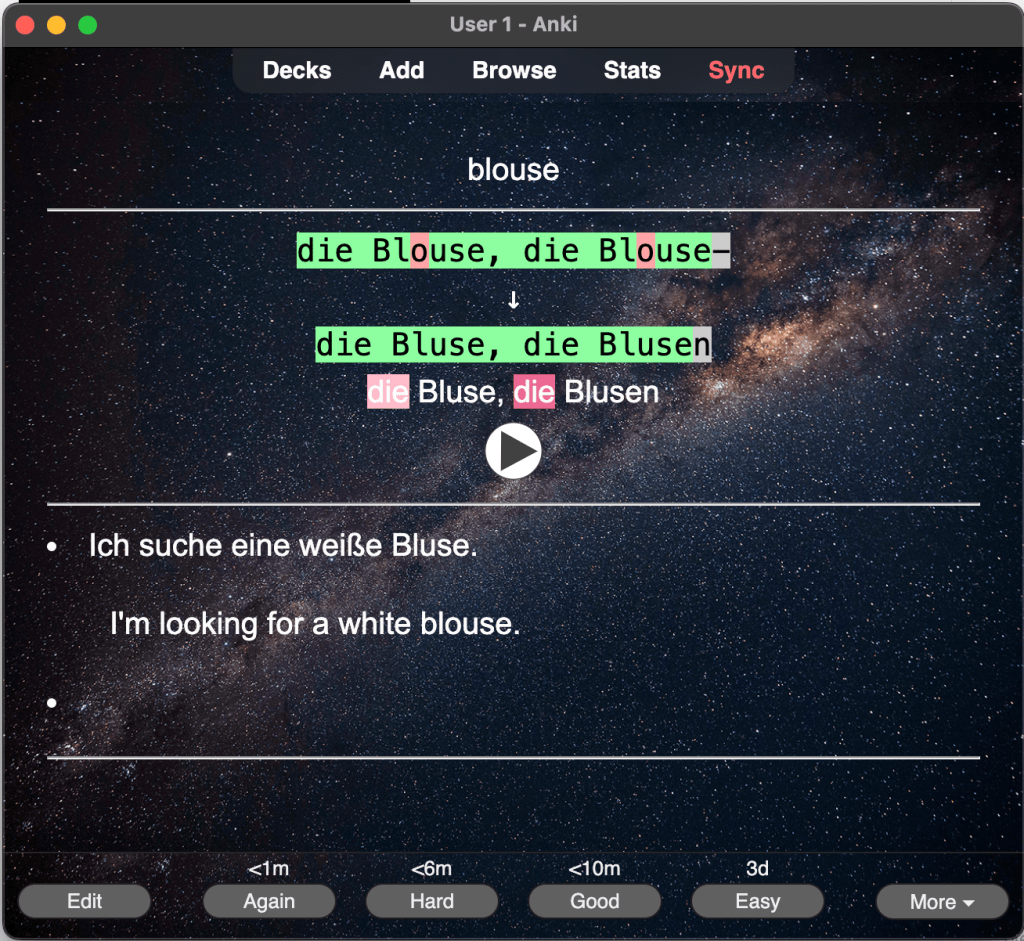Image resolution: width=1024 pixels, height=941 pixels.
Task: Rate the card as Good
Action: 595,901
